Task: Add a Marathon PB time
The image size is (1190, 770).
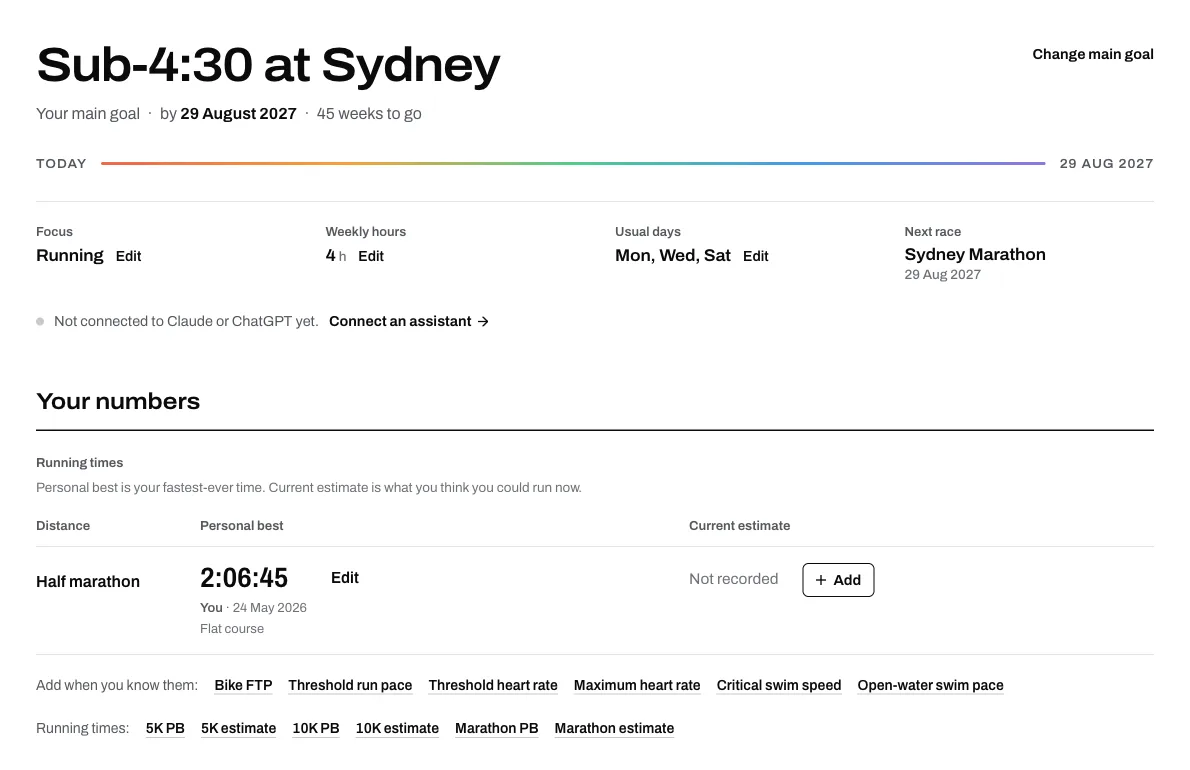Action: [496, 729]
